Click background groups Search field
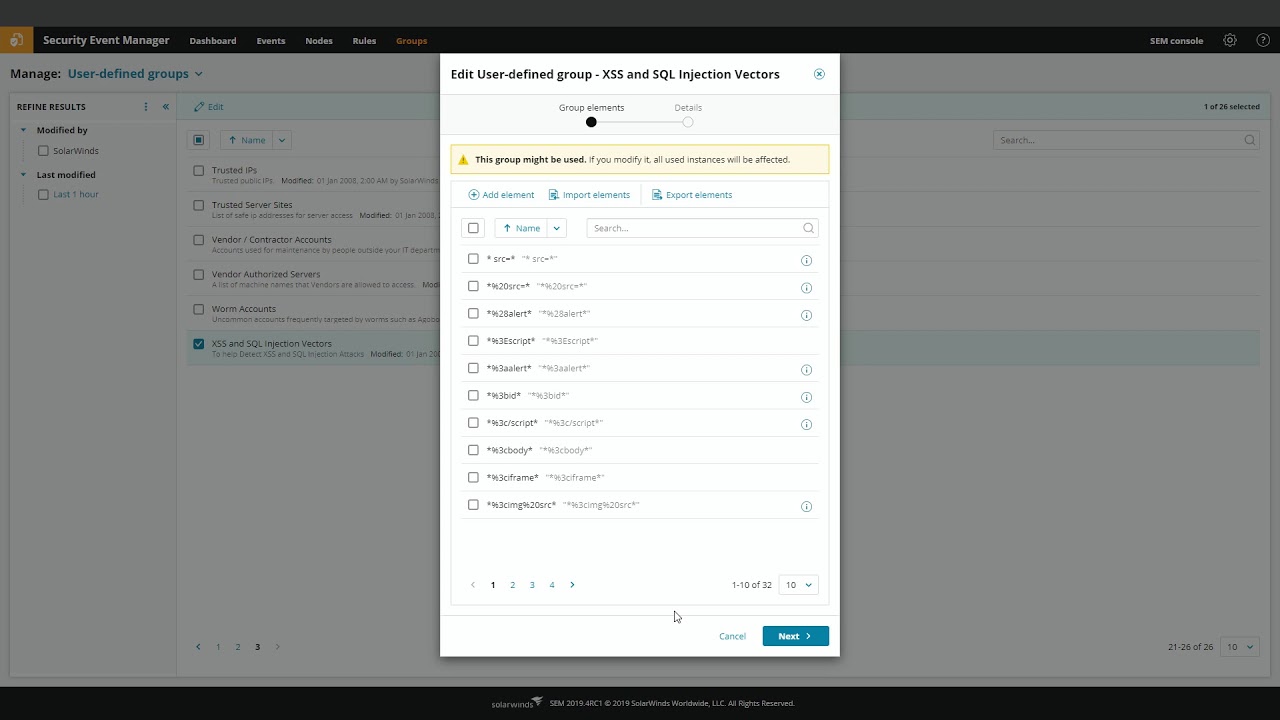 (x=1126, y=140)
